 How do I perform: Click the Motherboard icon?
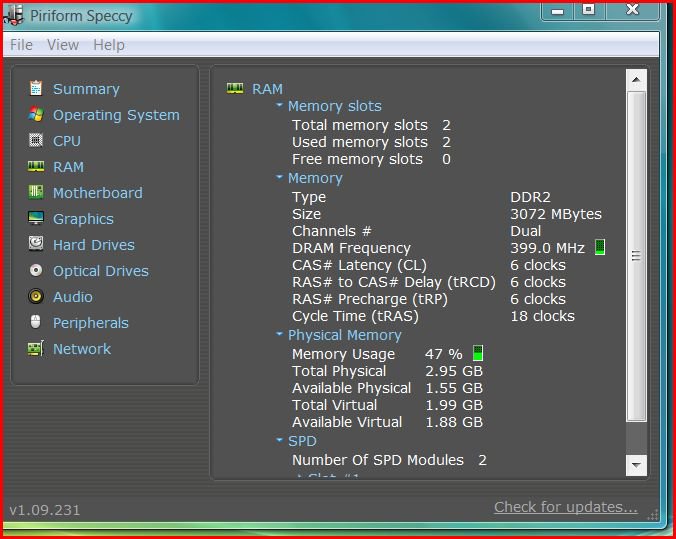click(36, 192)
